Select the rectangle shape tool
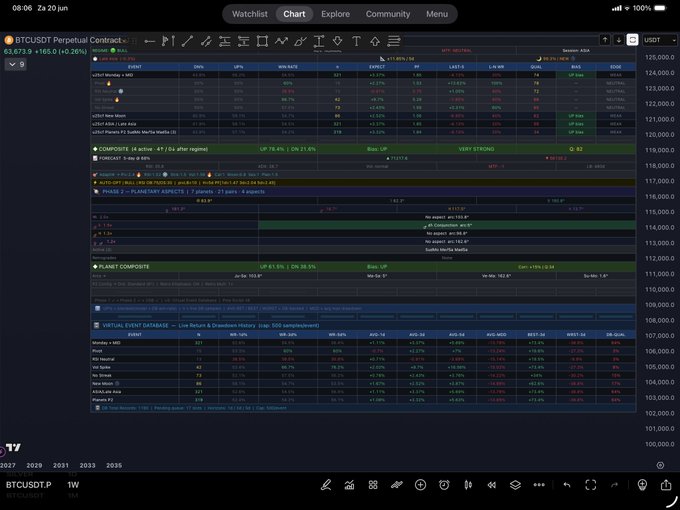The width and height of the screenshot is (680, 510). [262, 41]
